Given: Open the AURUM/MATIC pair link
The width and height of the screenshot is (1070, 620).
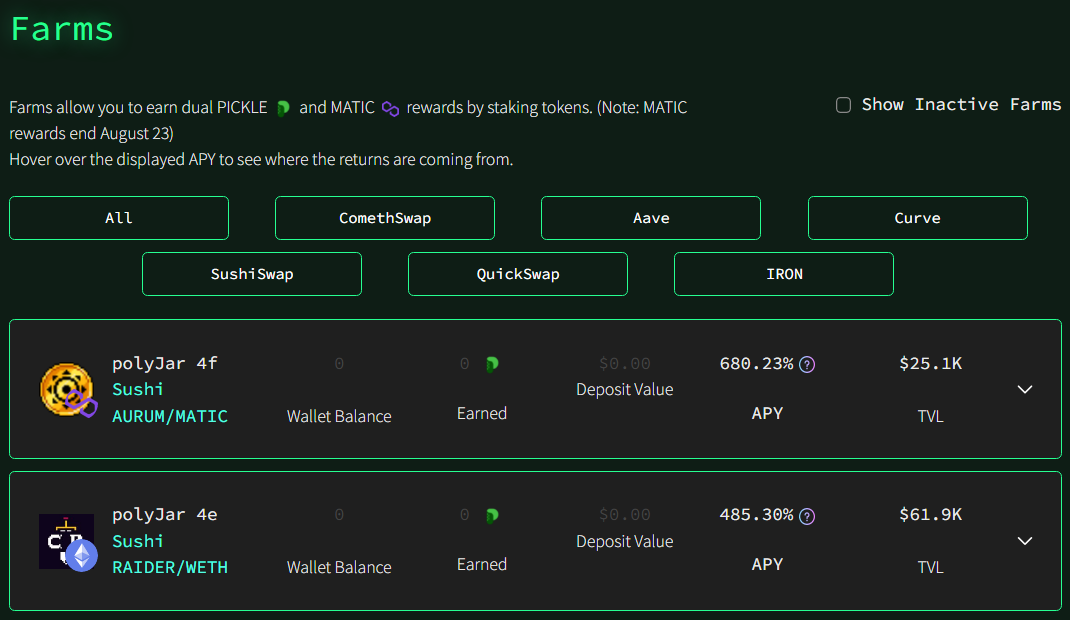Looking at the screenshot, I should (170, 416).
